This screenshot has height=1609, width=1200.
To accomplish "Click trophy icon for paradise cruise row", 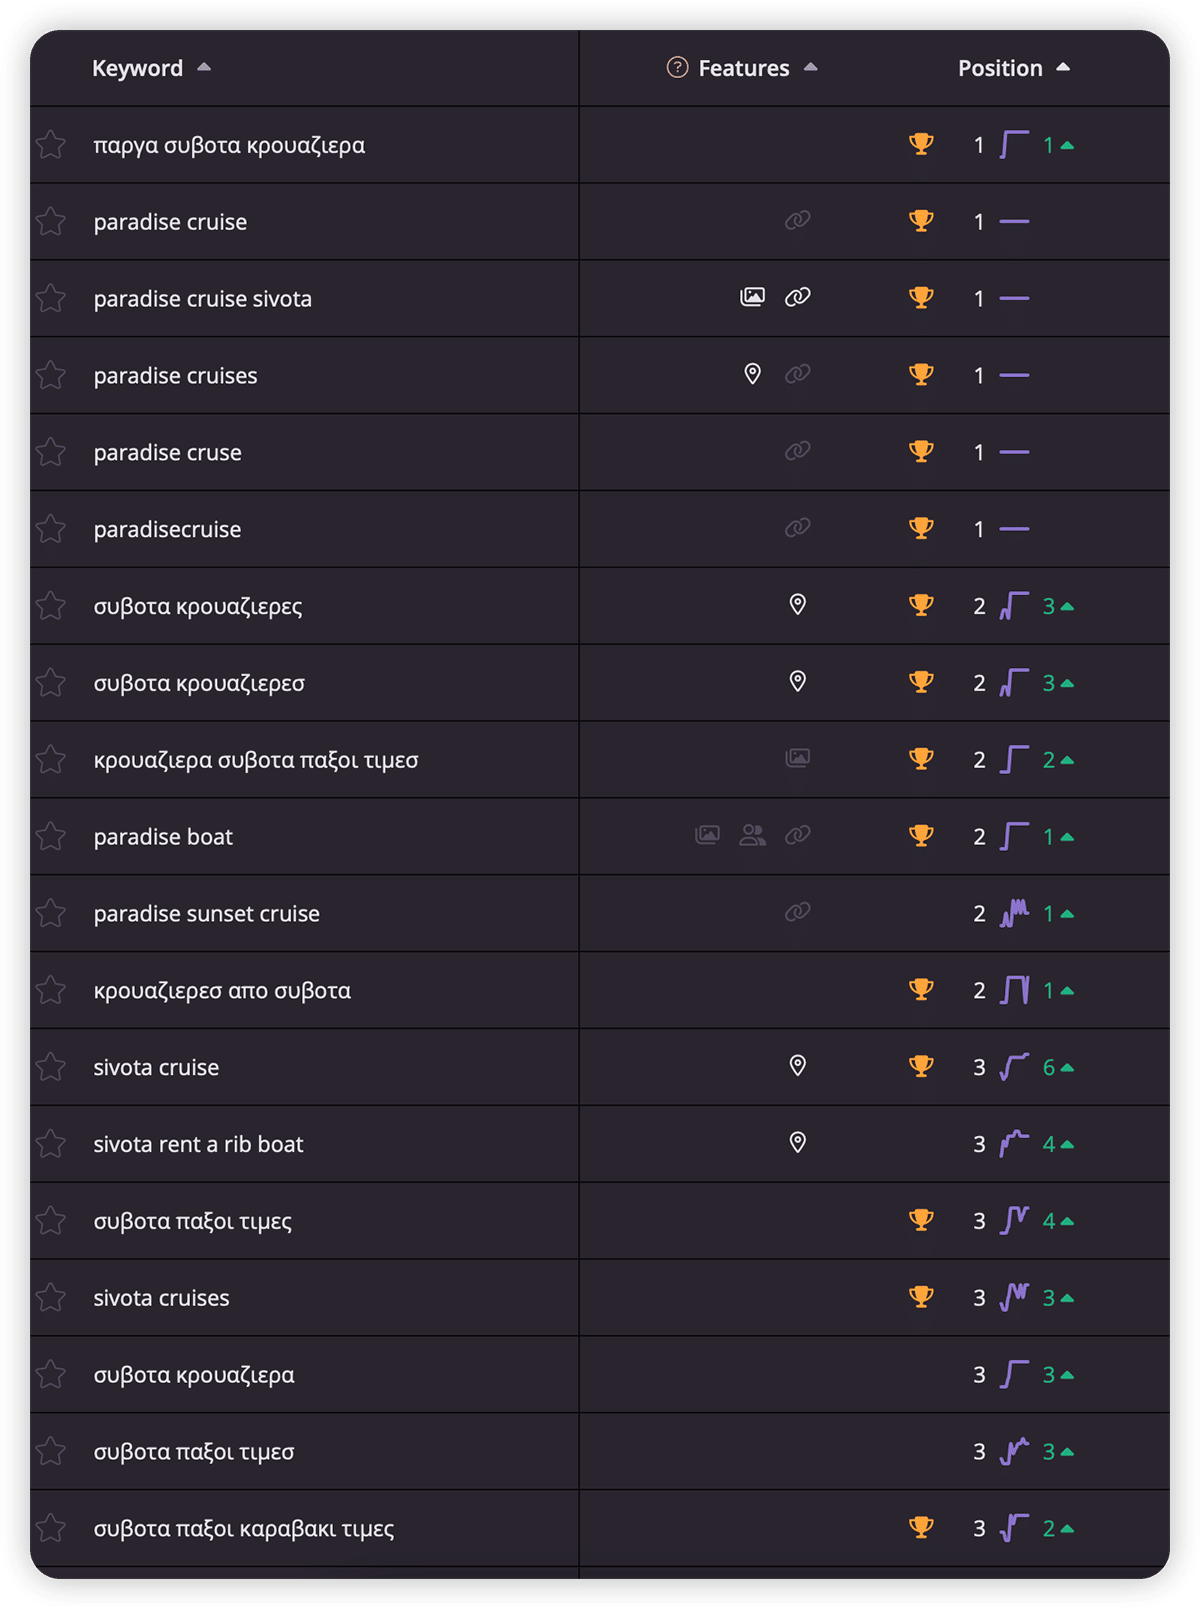I will 921,221.
